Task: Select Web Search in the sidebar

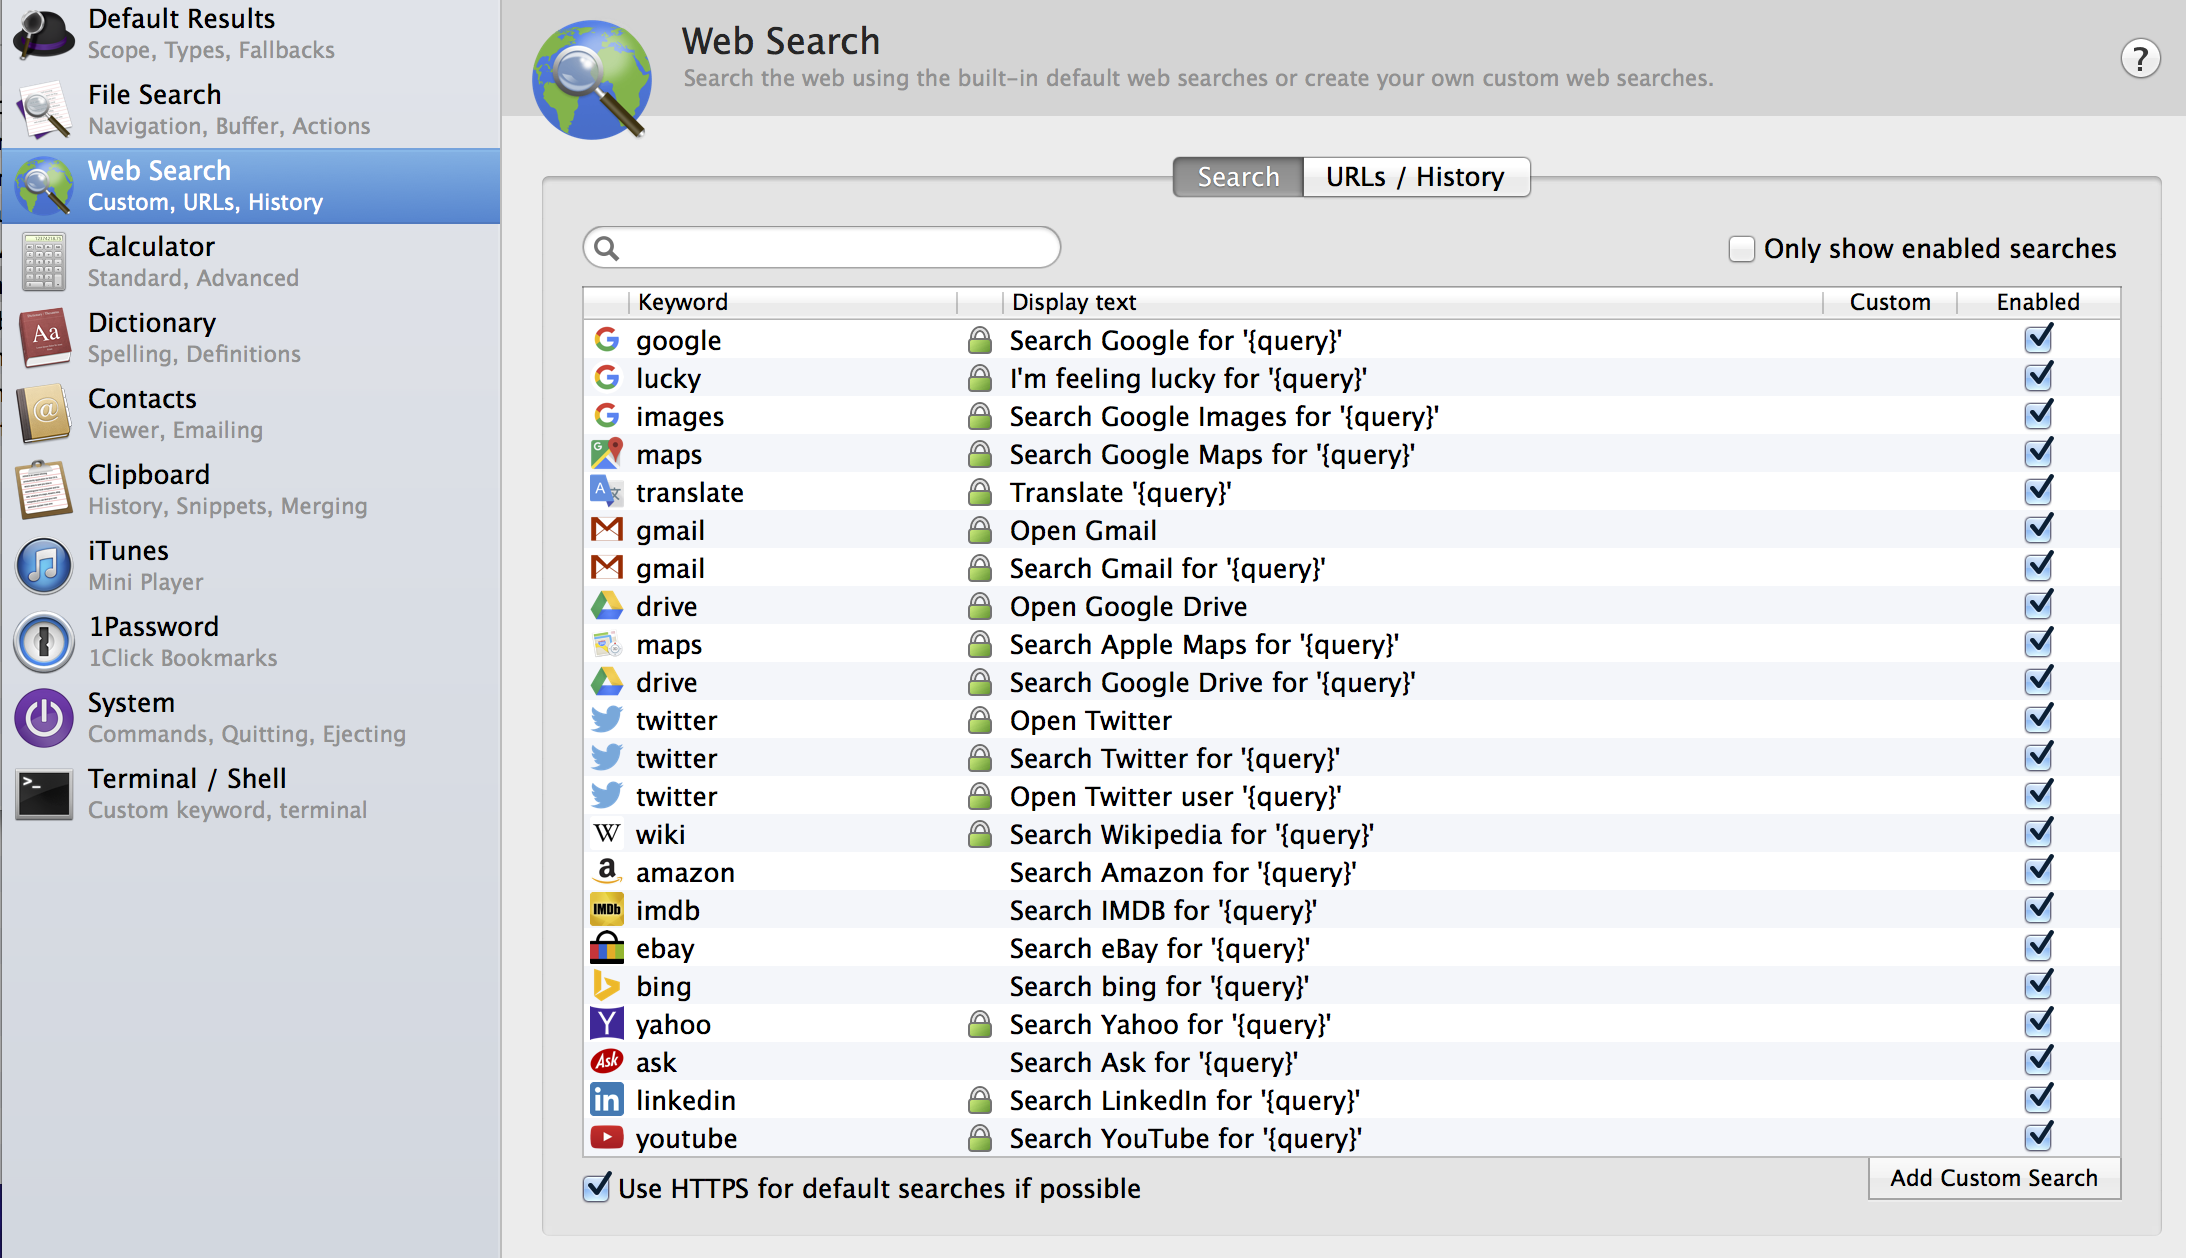Action: coord(250,186)
